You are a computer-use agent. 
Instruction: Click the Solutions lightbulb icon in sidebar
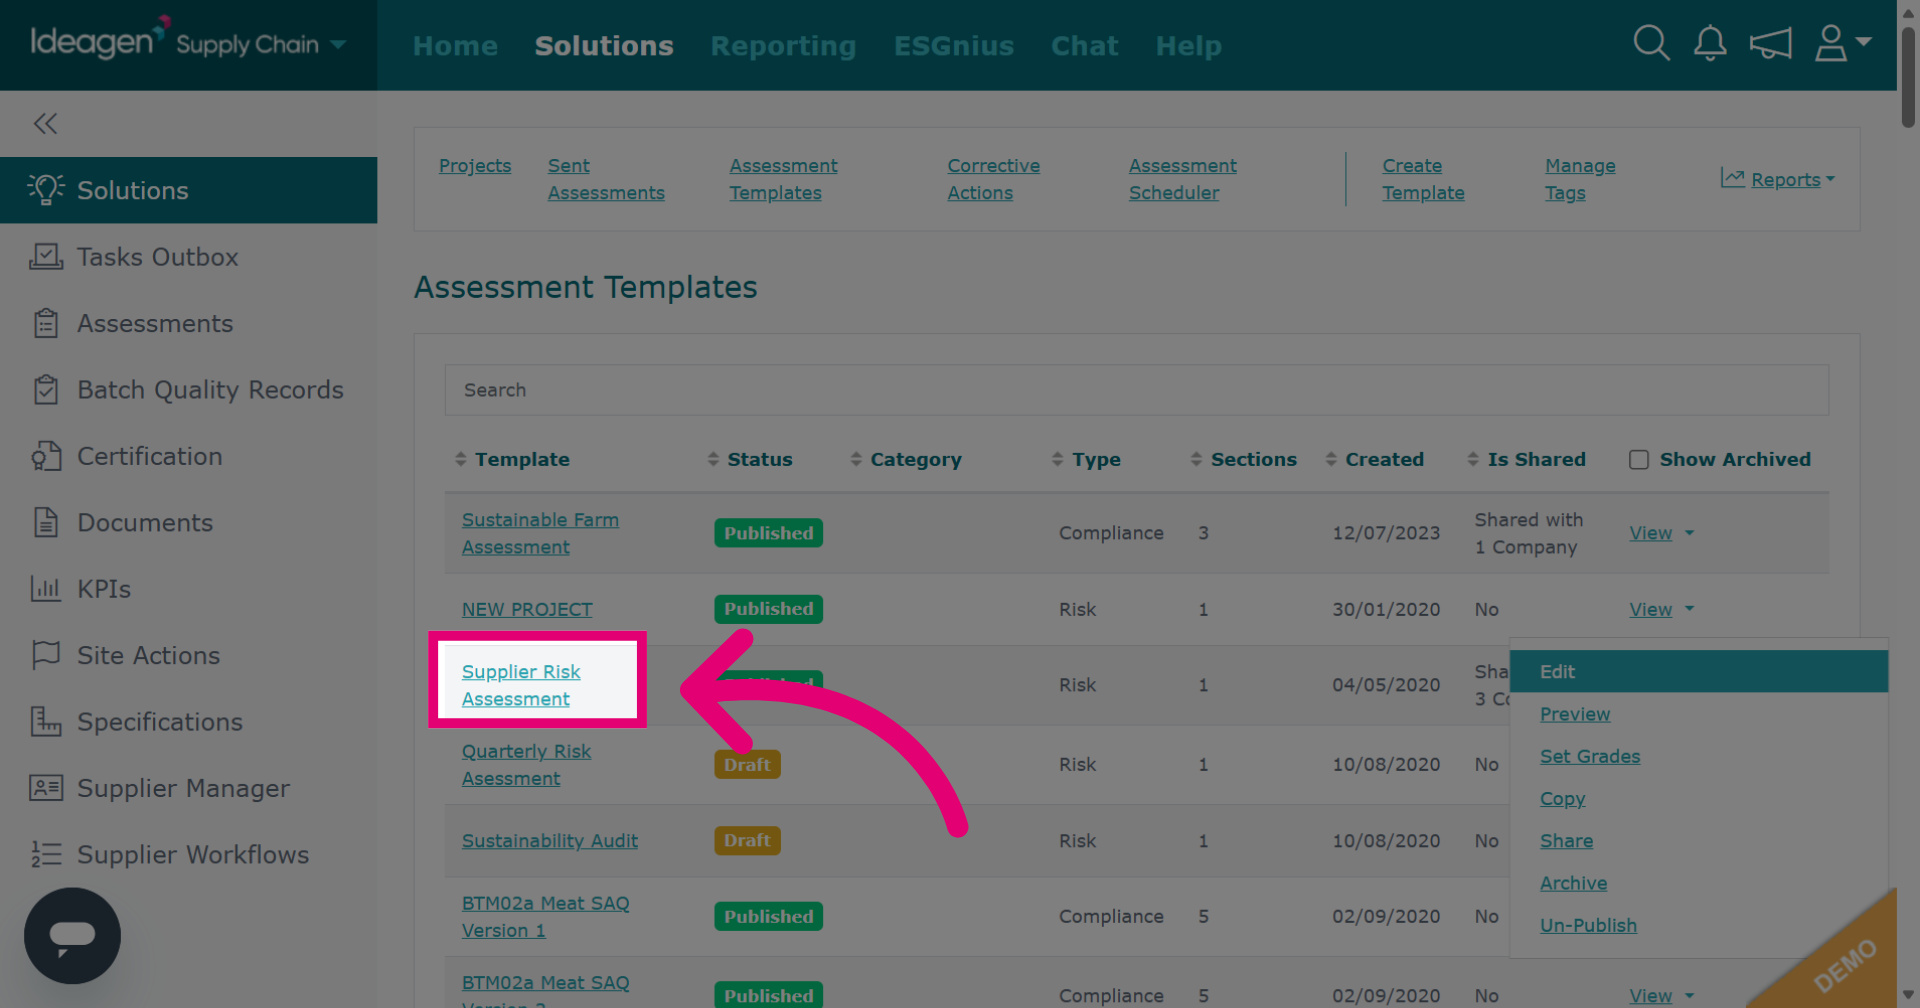(46, 189)
